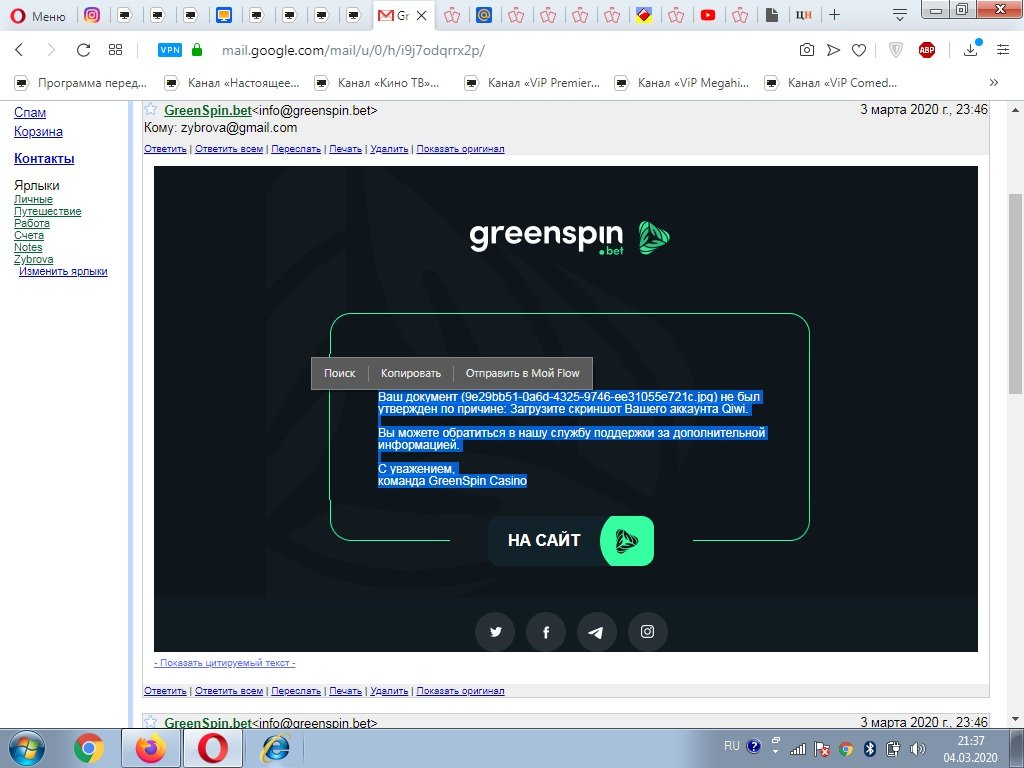Open the Telegram link icon in email
Screen dimensions: 1024x768
597,632
